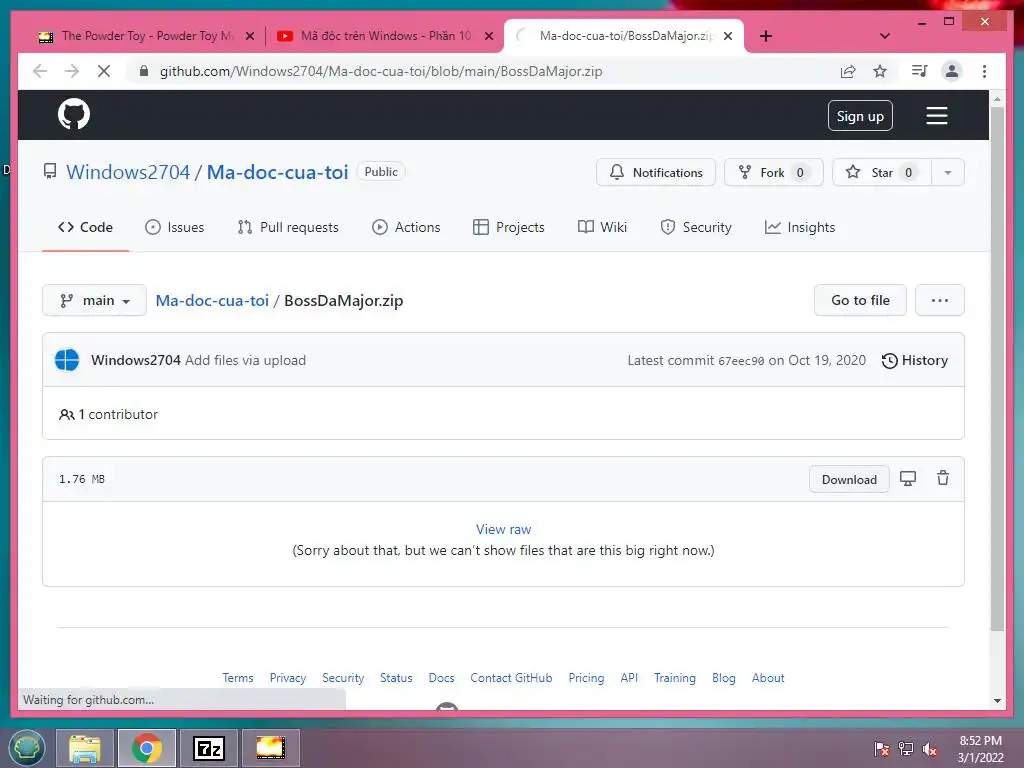Viewport: 1024px width, 768px height.
Task: Open the Status footer link
Action: pos(396,678)
